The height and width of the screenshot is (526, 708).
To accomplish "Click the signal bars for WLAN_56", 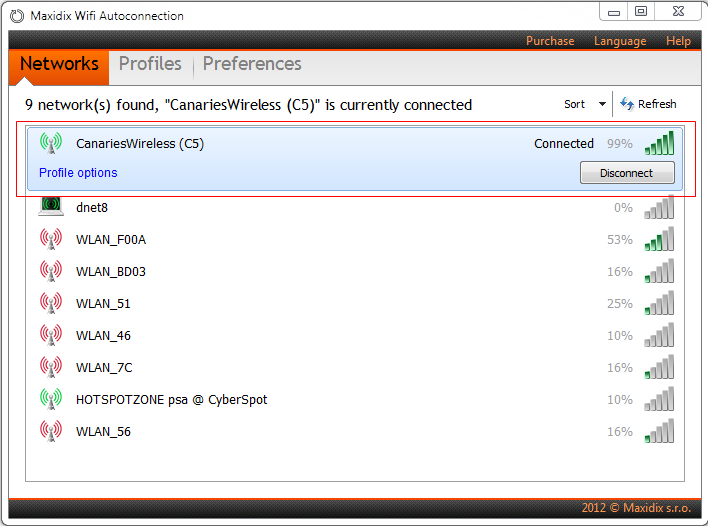I will pyautogui.click(x=659, y=431).
